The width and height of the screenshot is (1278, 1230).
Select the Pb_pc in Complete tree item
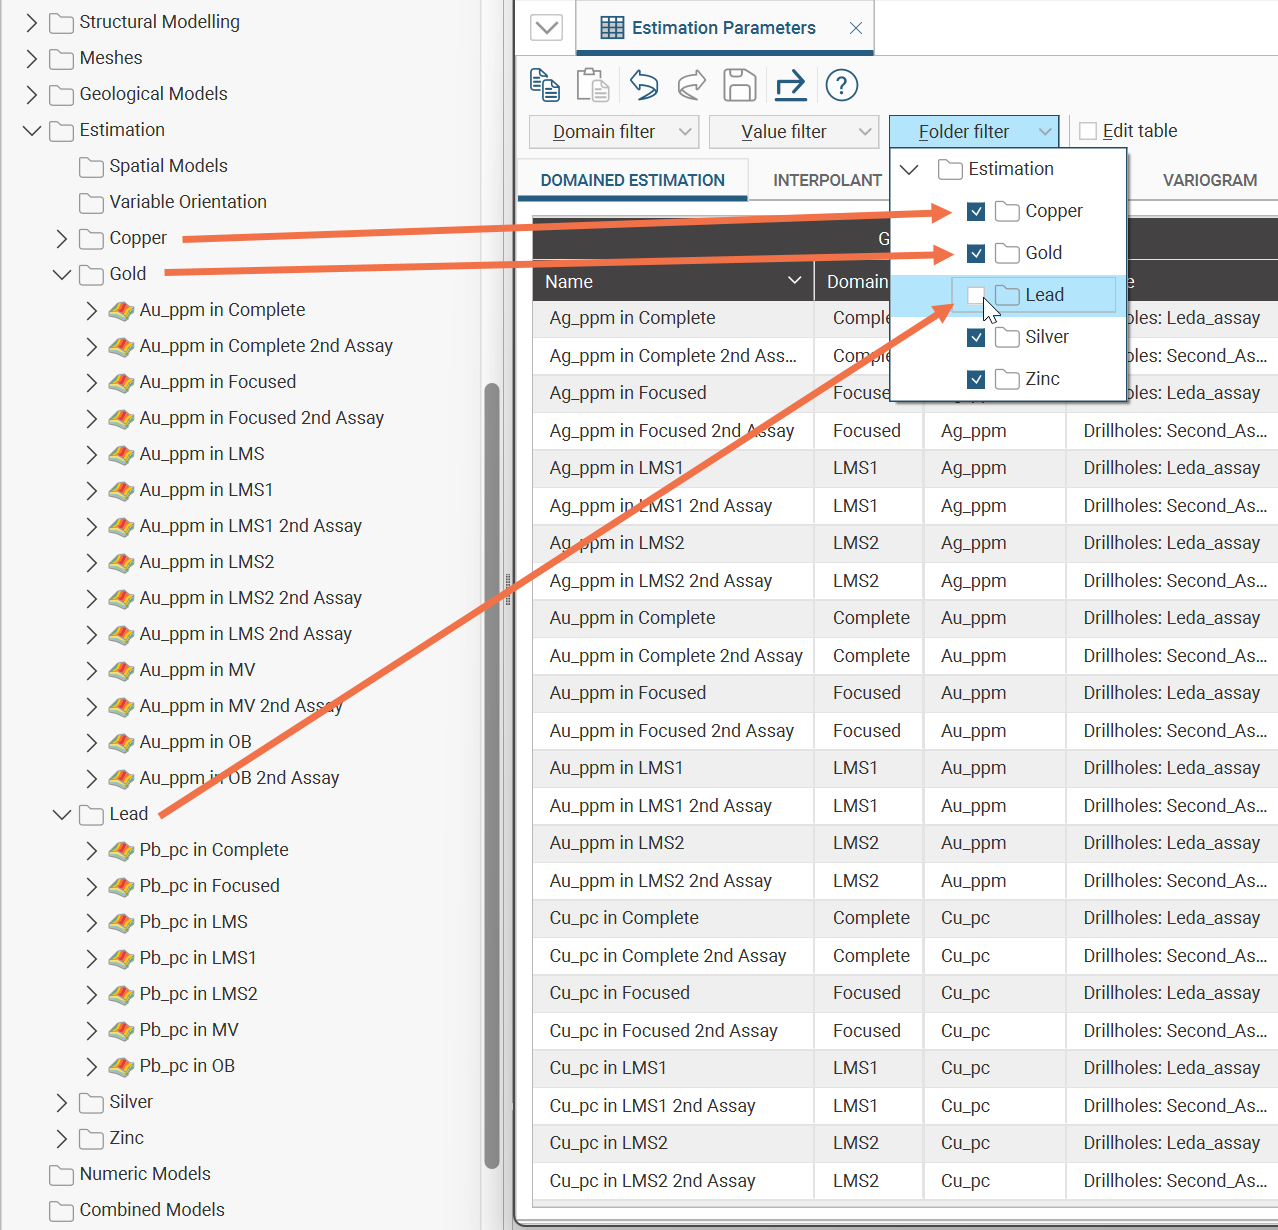213,850
